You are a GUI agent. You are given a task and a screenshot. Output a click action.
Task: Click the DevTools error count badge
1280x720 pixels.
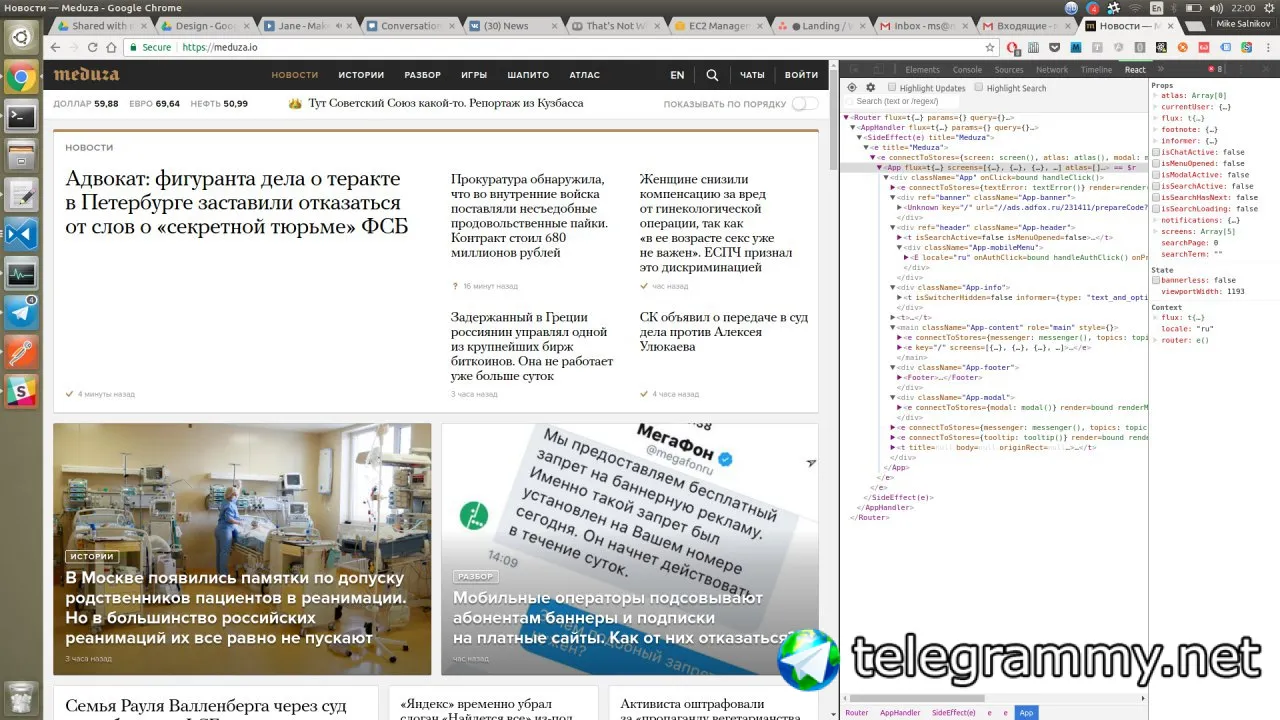pyautogui.click(x=1214, y=69)
